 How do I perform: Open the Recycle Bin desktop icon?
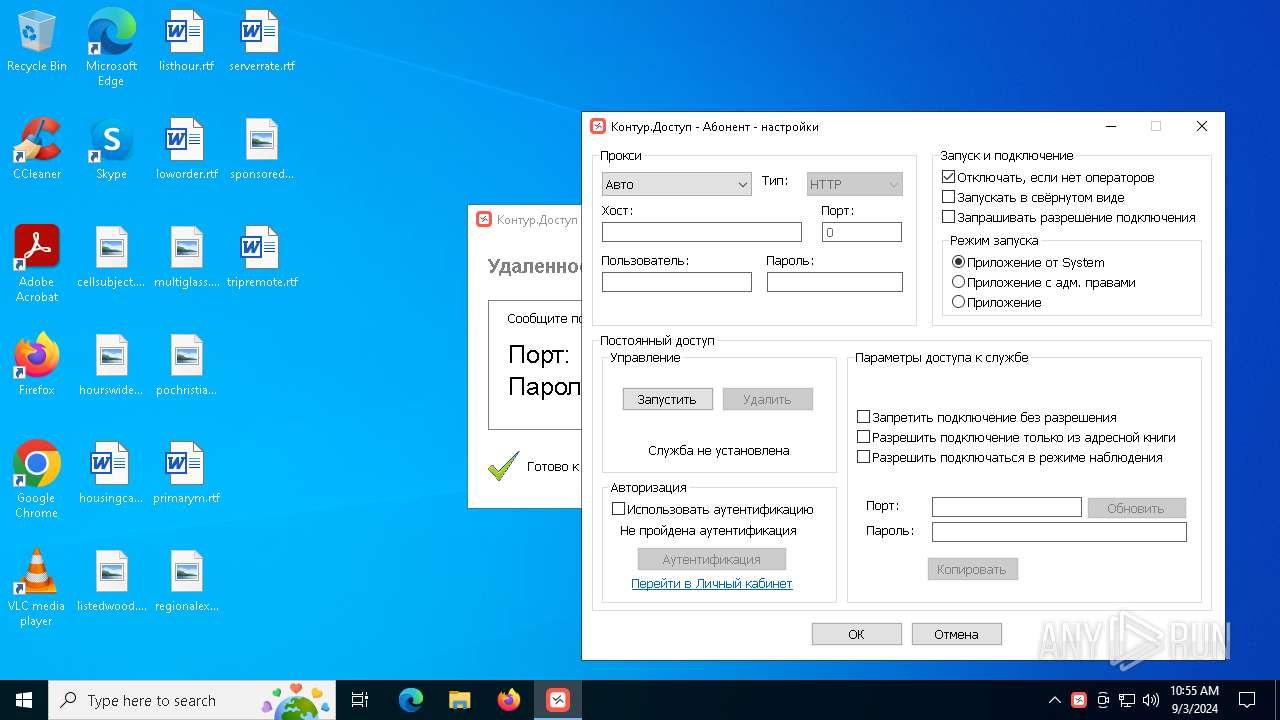coord(37,42)
